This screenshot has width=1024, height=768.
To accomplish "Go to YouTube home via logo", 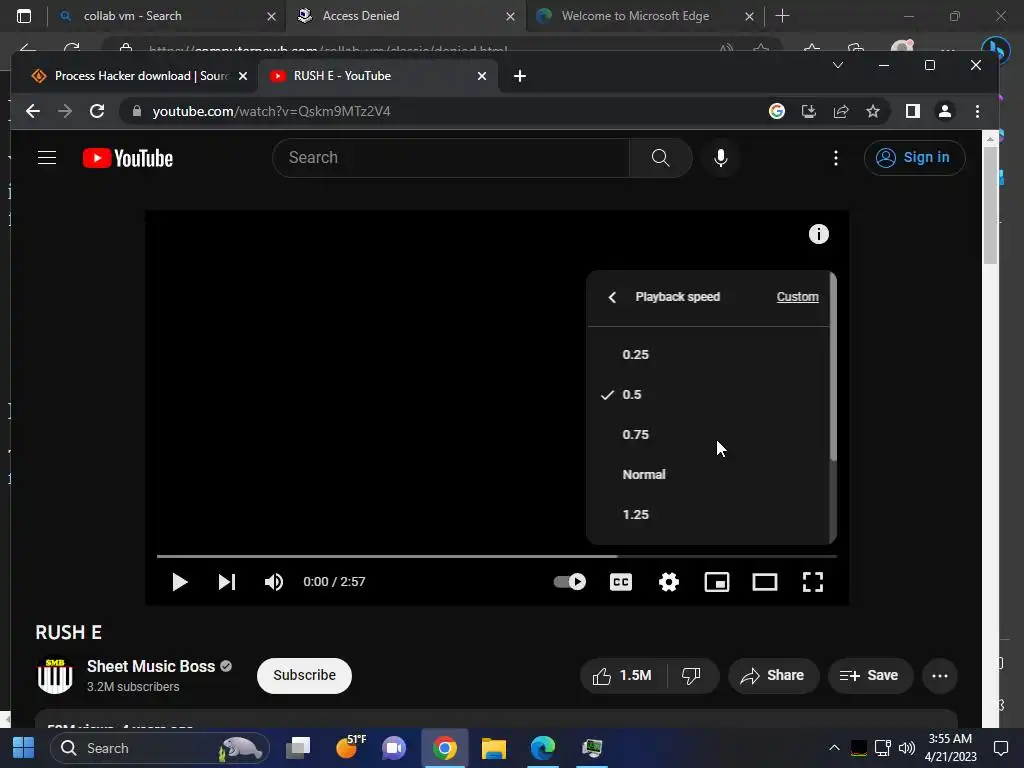I will (128, 158).
